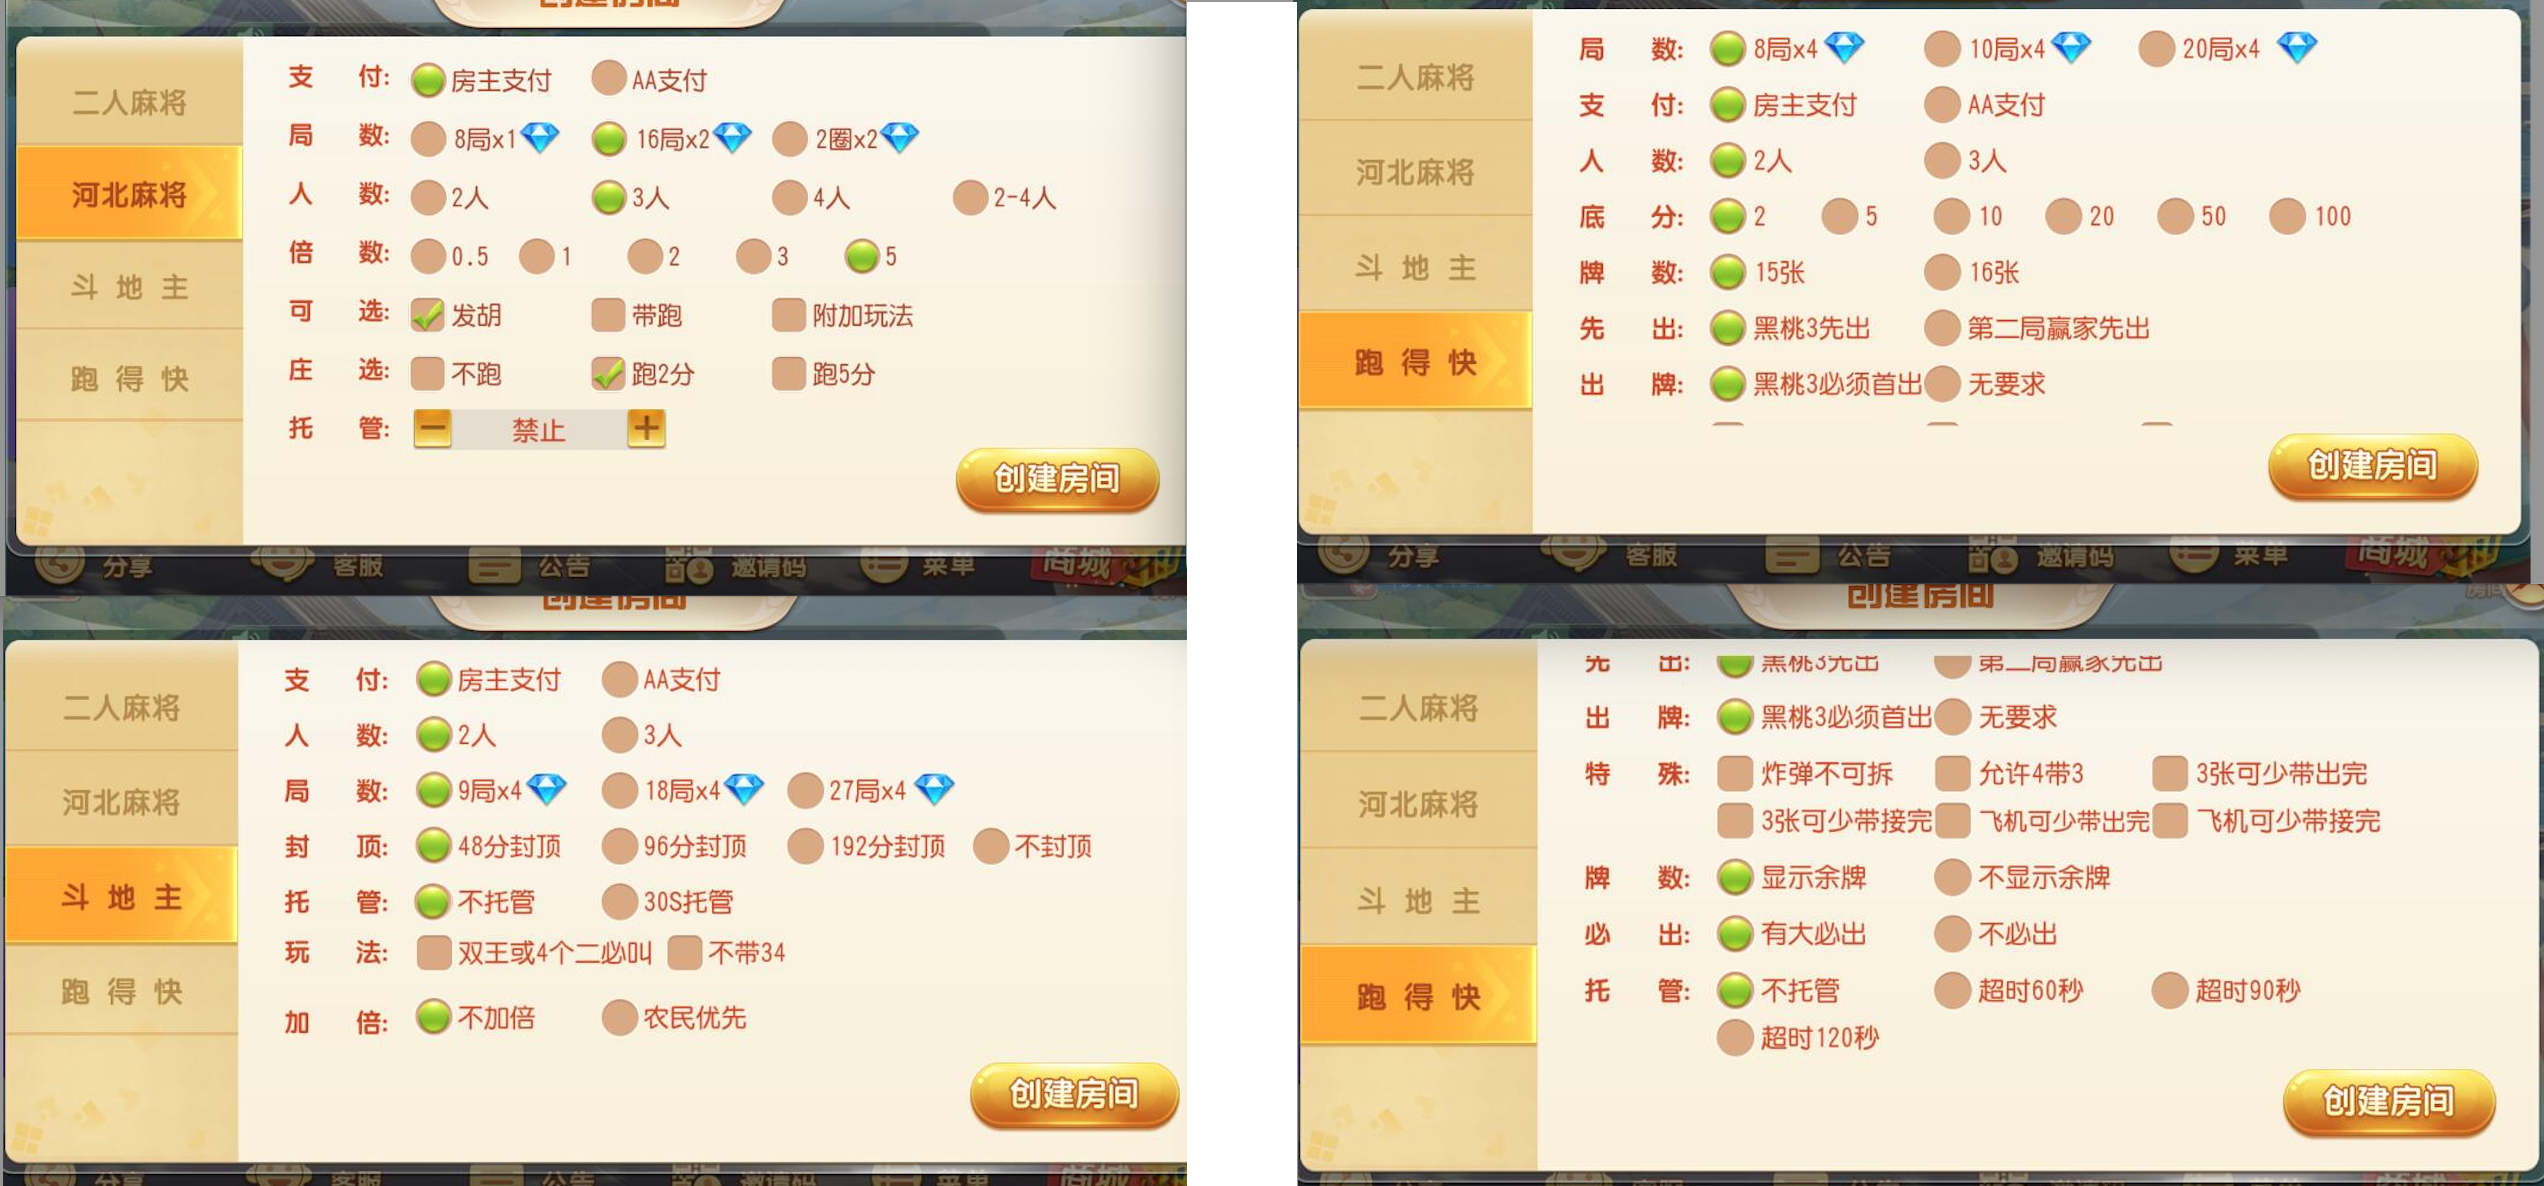The image size is (2544, 1186).
Task: Open the 客服 customer service icon top-right panel
Action: tap(1573, 553)
